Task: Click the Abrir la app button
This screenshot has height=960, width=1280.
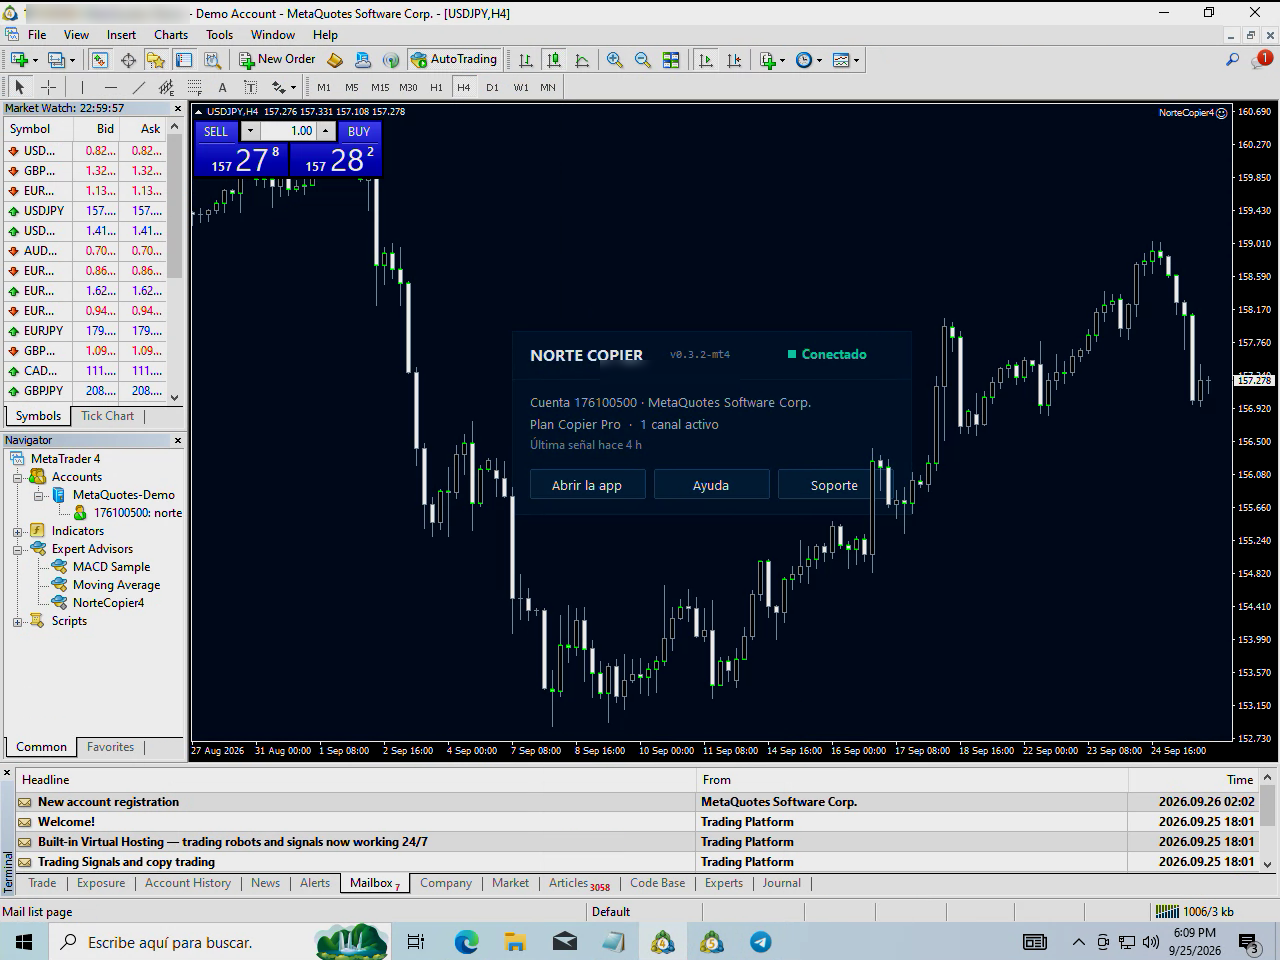Action: click(587, 485)
